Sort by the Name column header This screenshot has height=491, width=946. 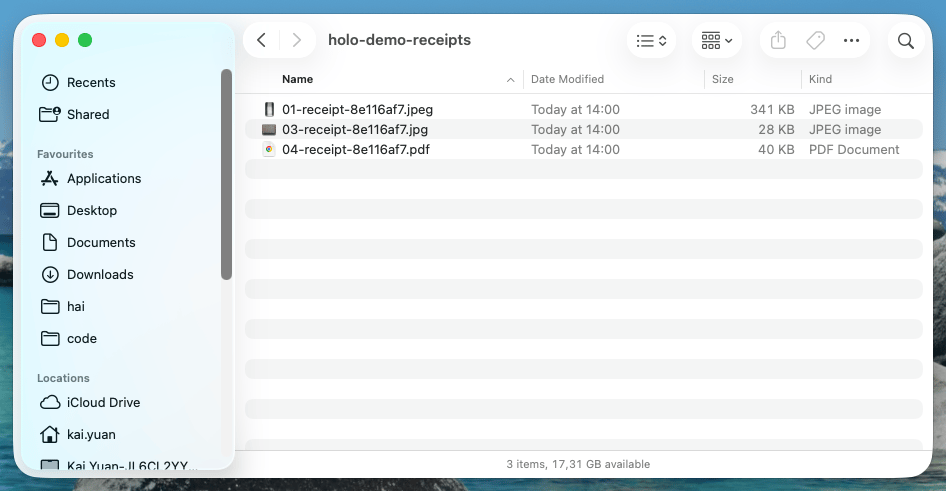coord(297,79)
